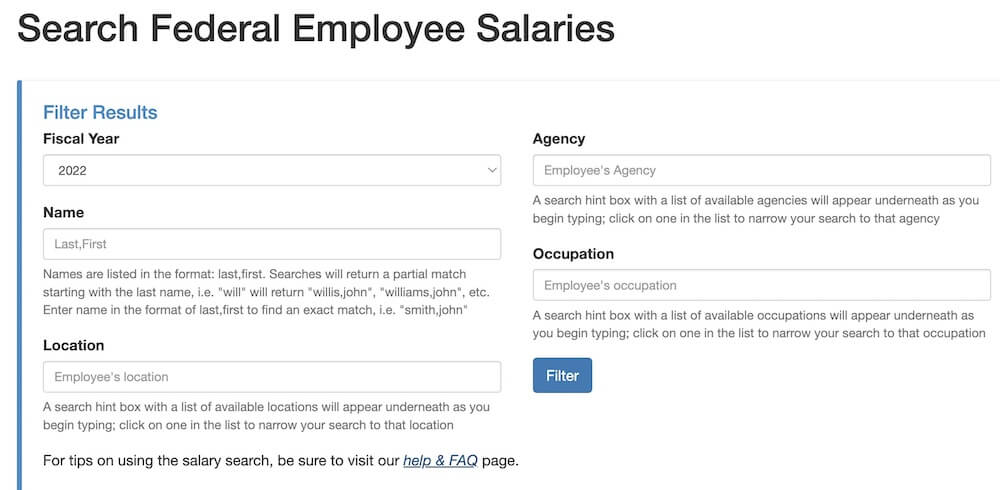Screen dimensions: 1000x490
Task: Click the available occupations hint text
Action: [x=759, y=324]
